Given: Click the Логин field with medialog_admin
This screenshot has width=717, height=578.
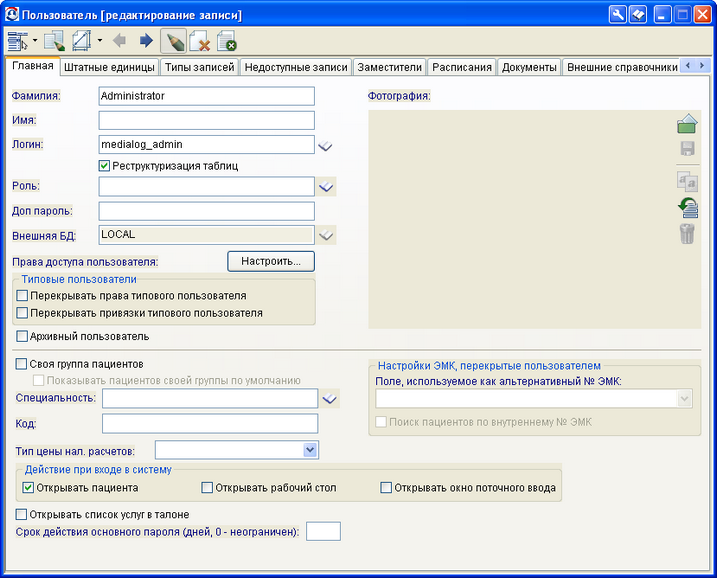Looking at the screenshot, I should (207, 144).
